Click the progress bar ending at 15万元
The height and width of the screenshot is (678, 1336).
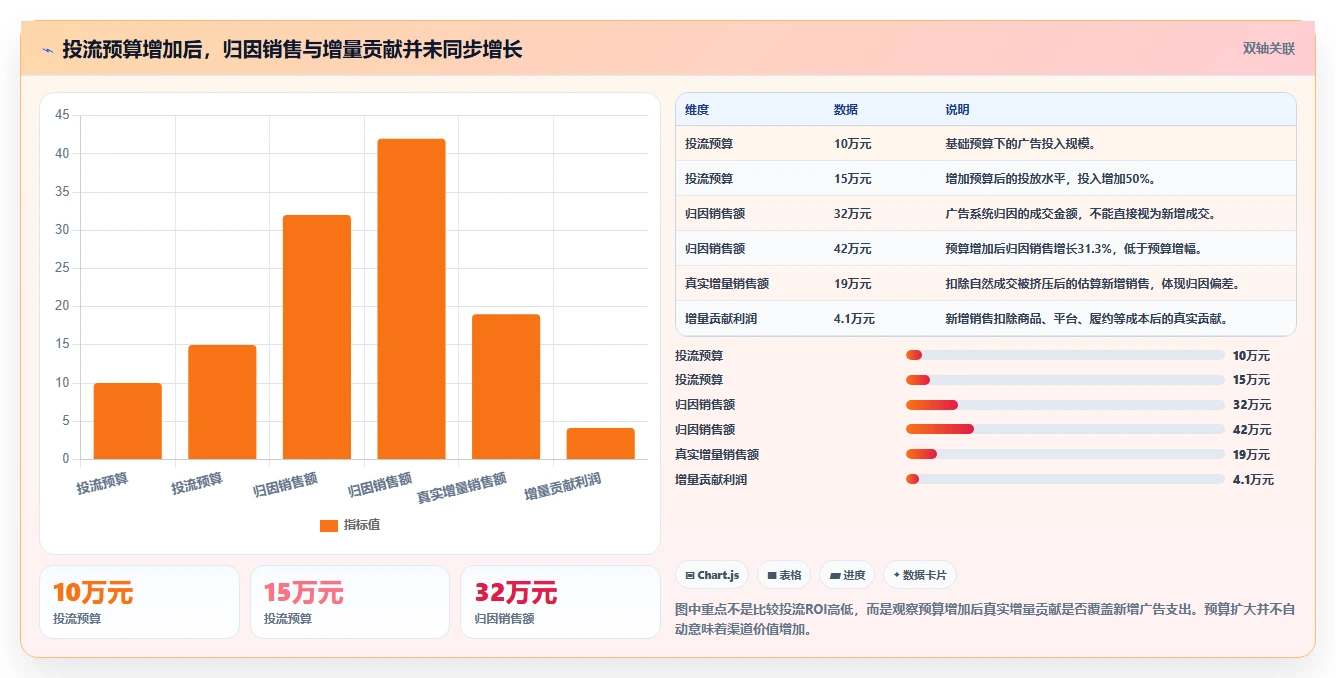1065,380
